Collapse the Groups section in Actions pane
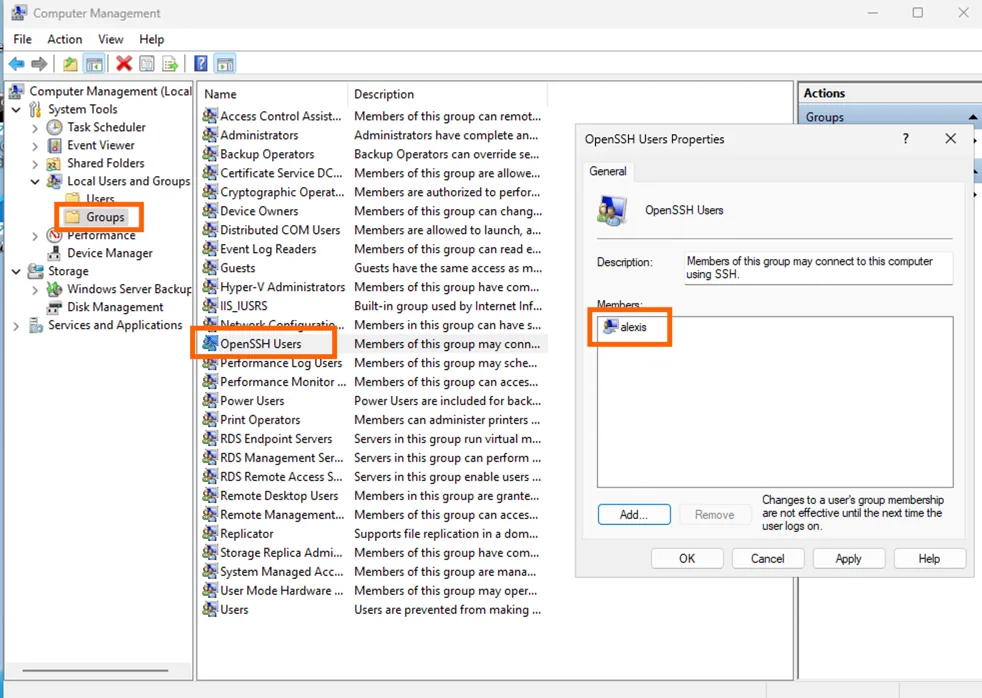The height and width of the screenshot is (698, 982). 972,117
